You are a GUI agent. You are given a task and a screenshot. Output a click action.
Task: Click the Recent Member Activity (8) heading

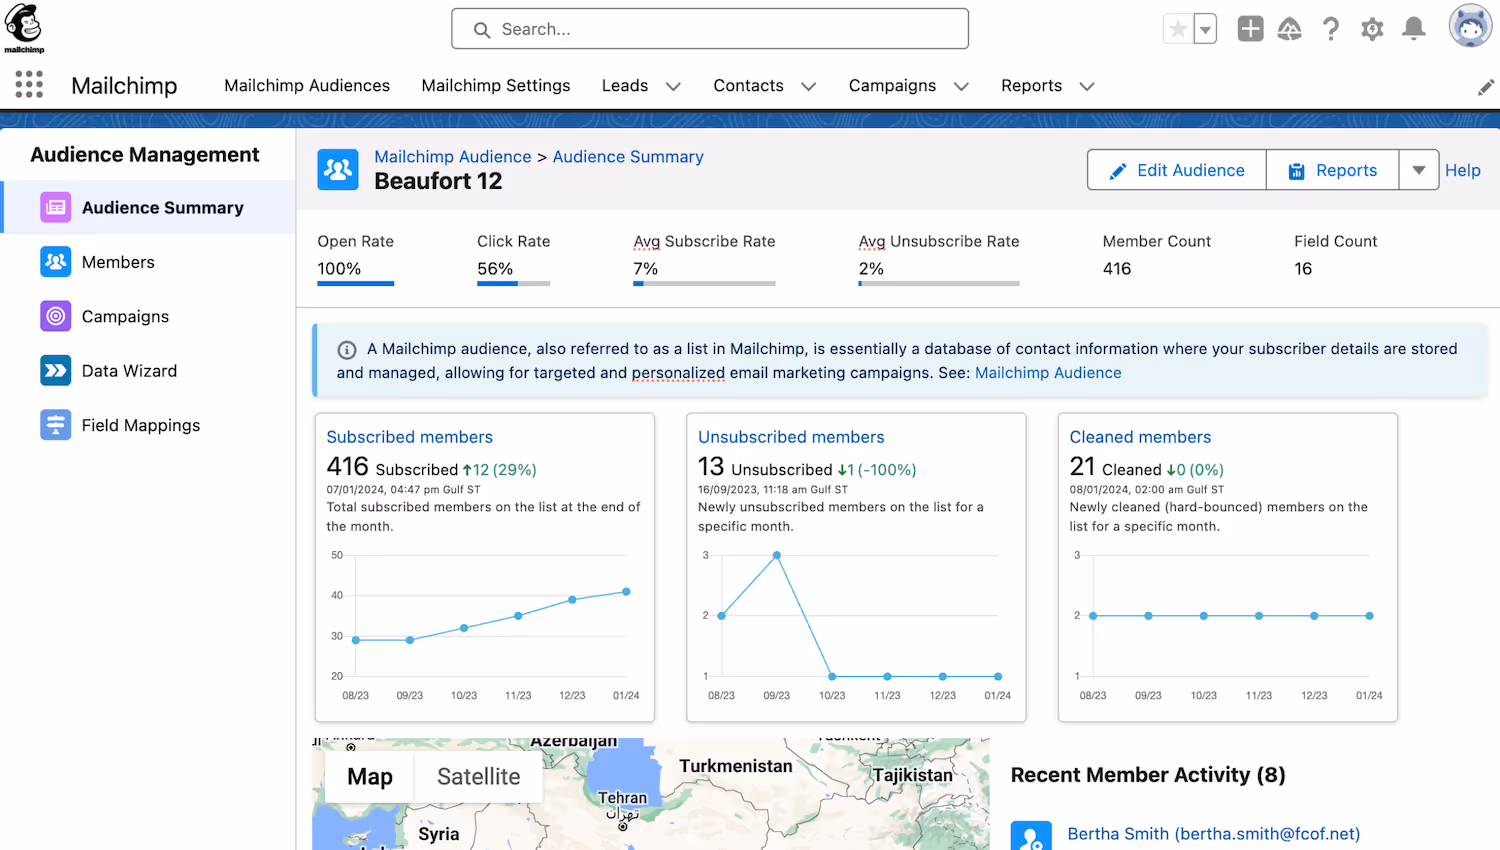tap(1148, 775)
